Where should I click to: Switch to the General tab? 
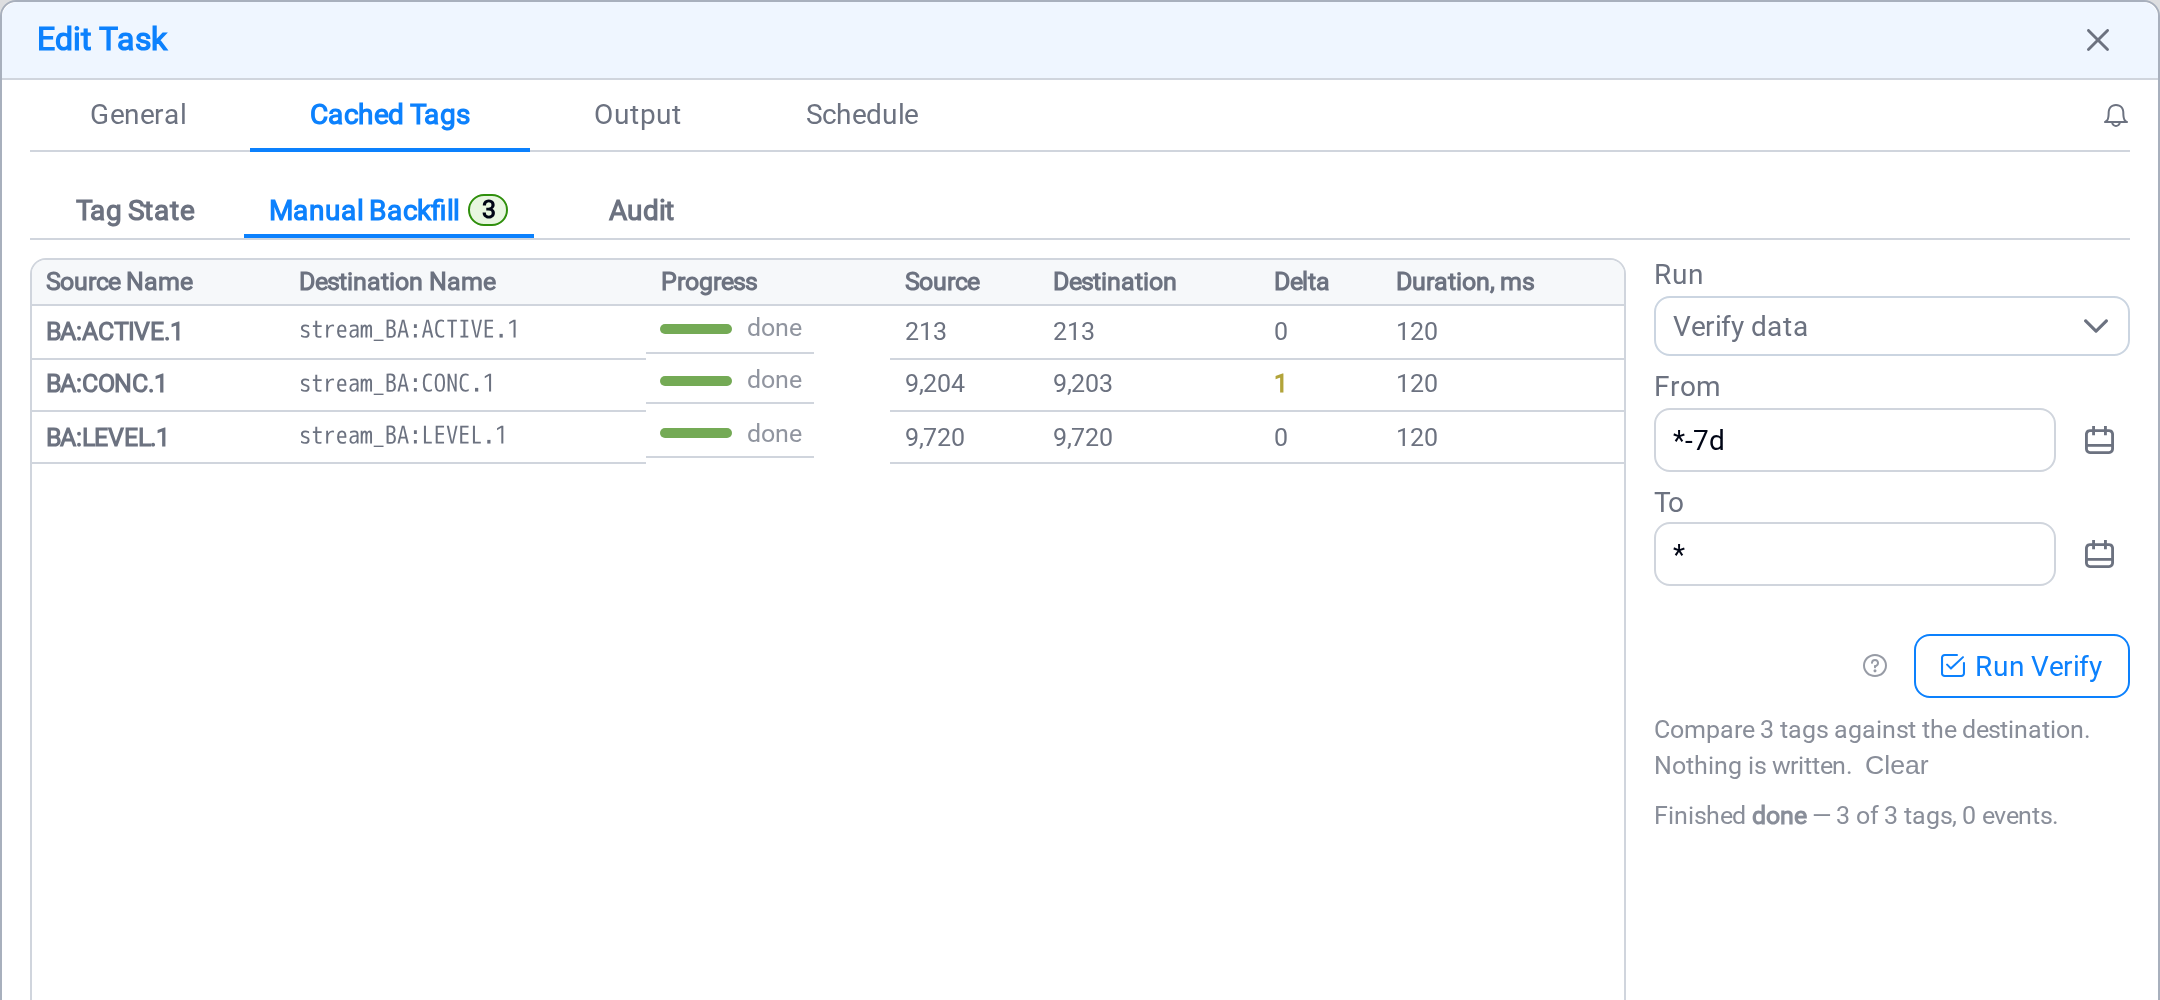pos(138,115)
